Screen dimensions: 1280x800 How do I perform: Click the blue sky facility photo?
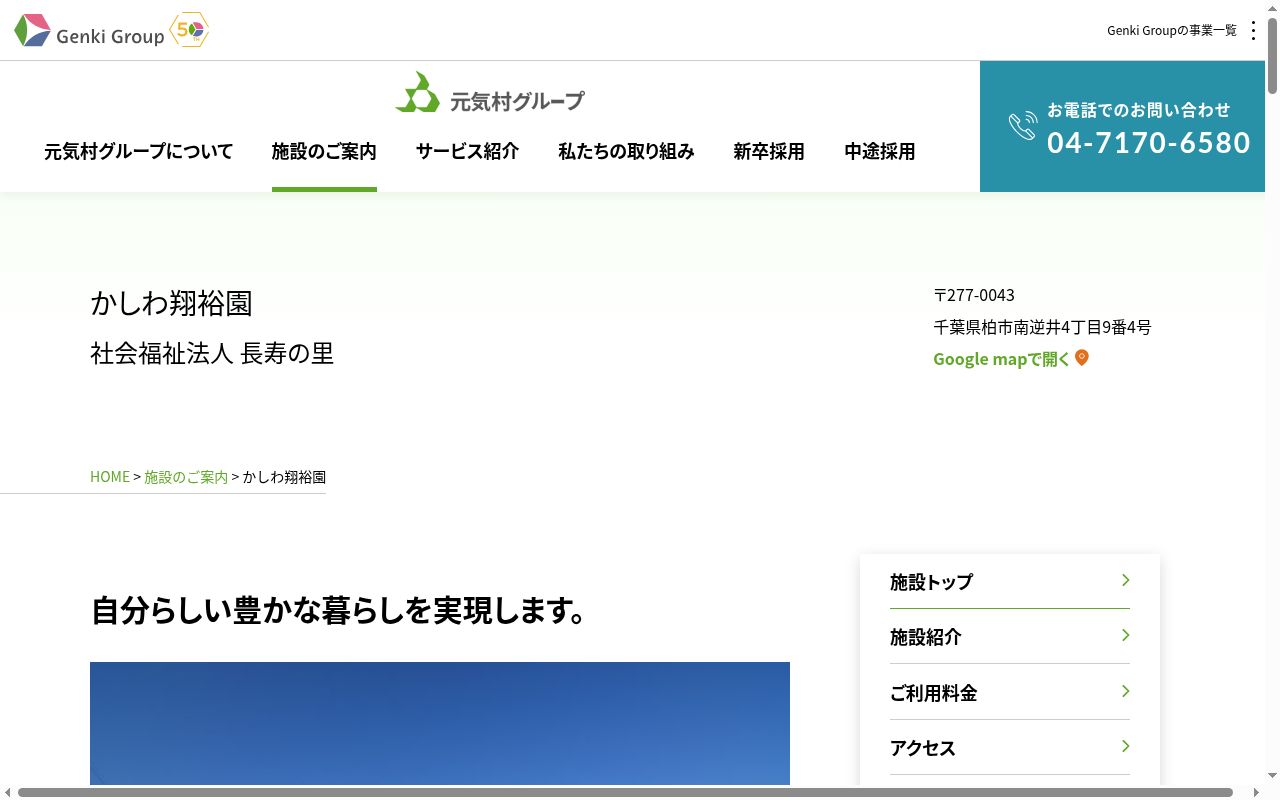coord(440,723)
